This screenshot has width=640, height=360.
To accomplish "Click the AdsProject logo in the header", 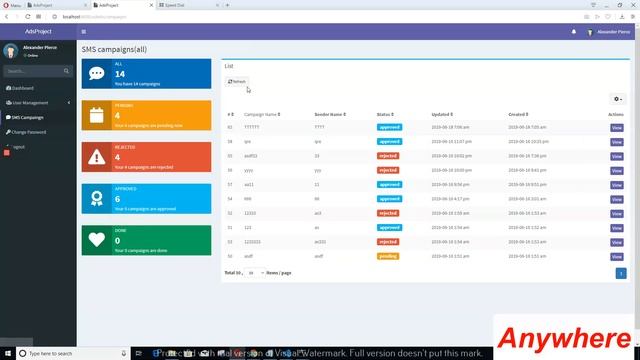I will pyautogui.click(x=38, y=31).
